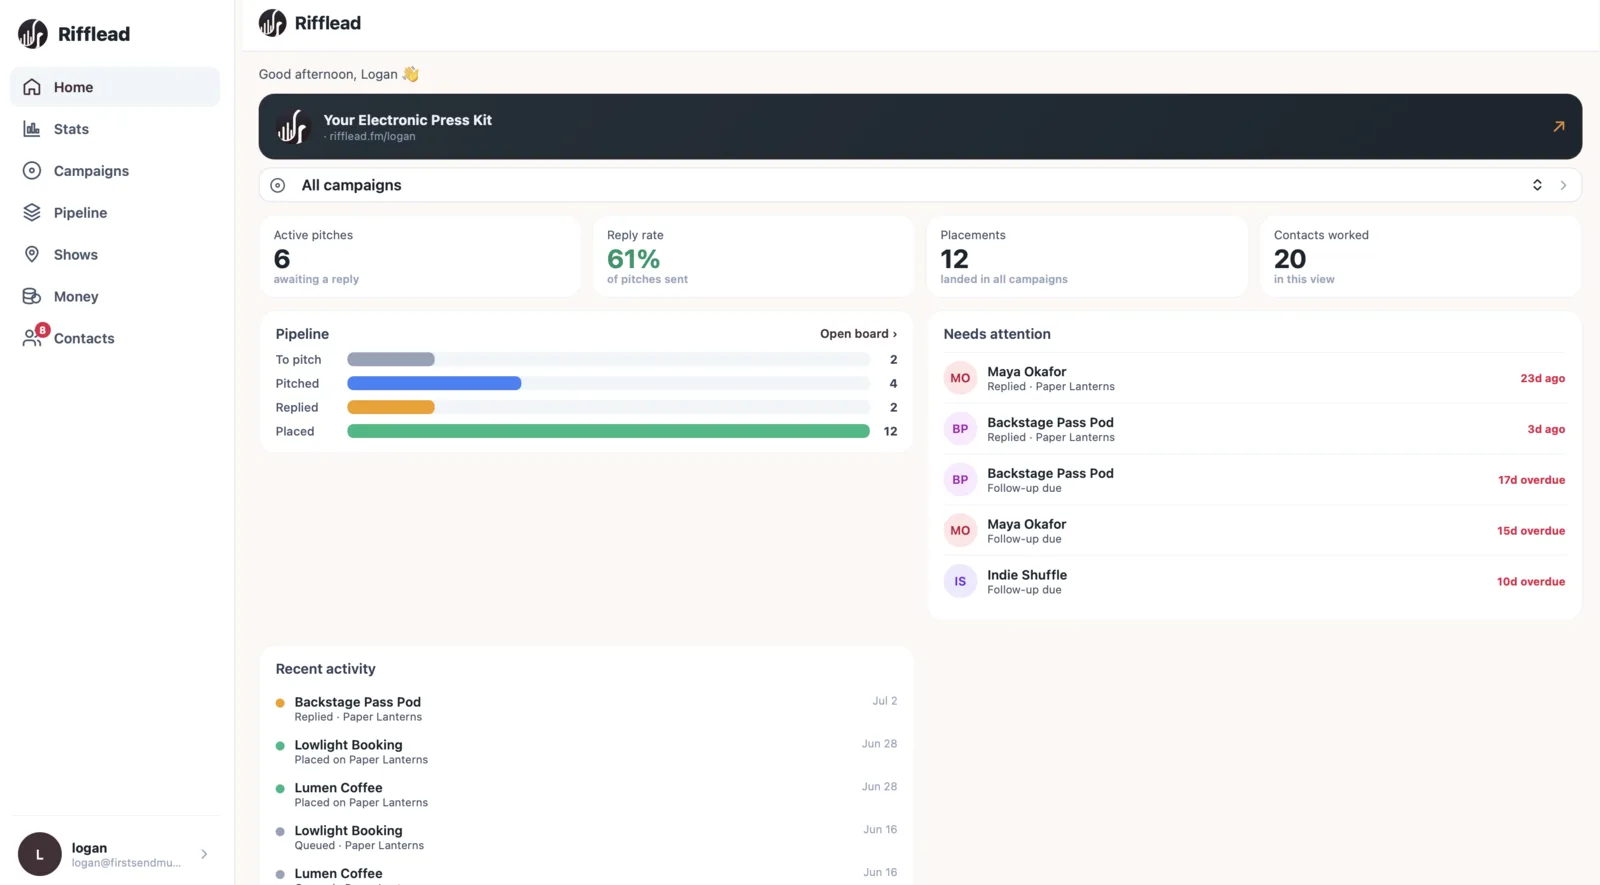Click the BP avatar on the 17d overdue row
The width and height of the screenshot is (1600, 885).
(960, 480)
